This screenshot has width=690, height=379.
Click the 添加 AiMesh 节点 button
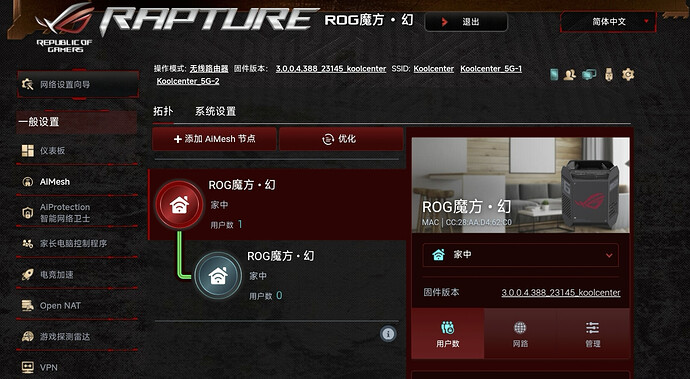215,139
